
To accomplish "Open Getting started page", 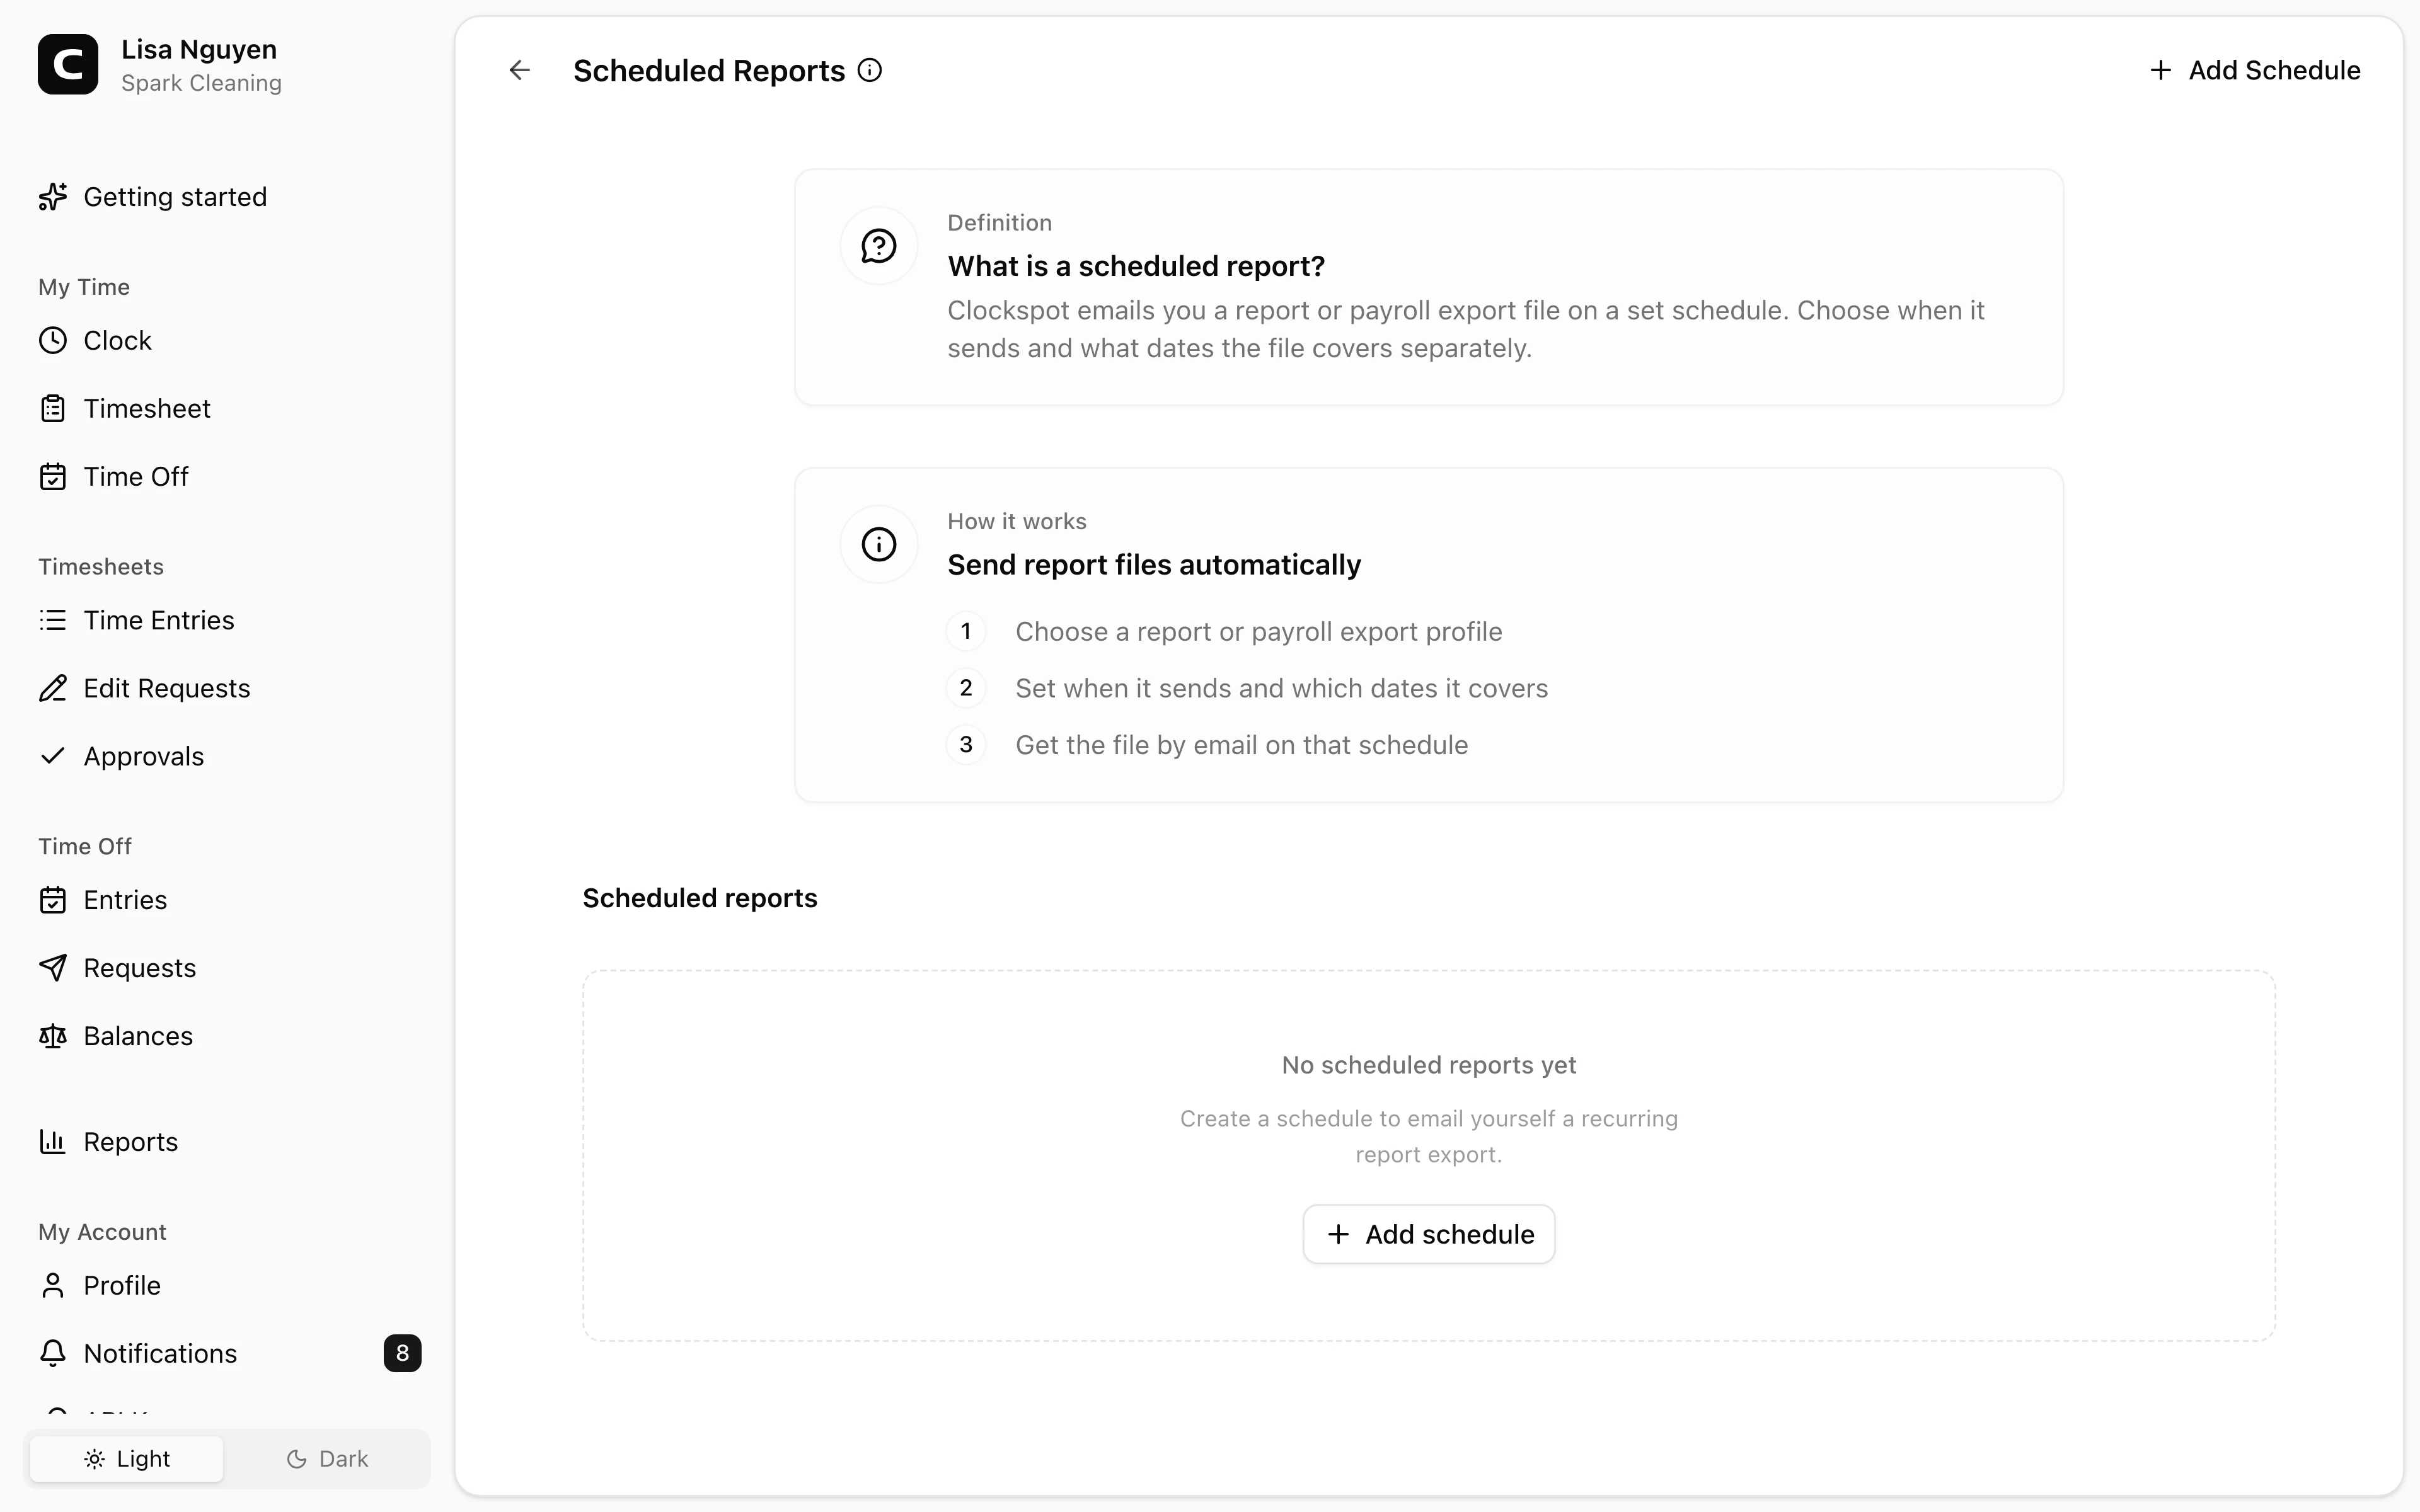I will click(175, 197).
